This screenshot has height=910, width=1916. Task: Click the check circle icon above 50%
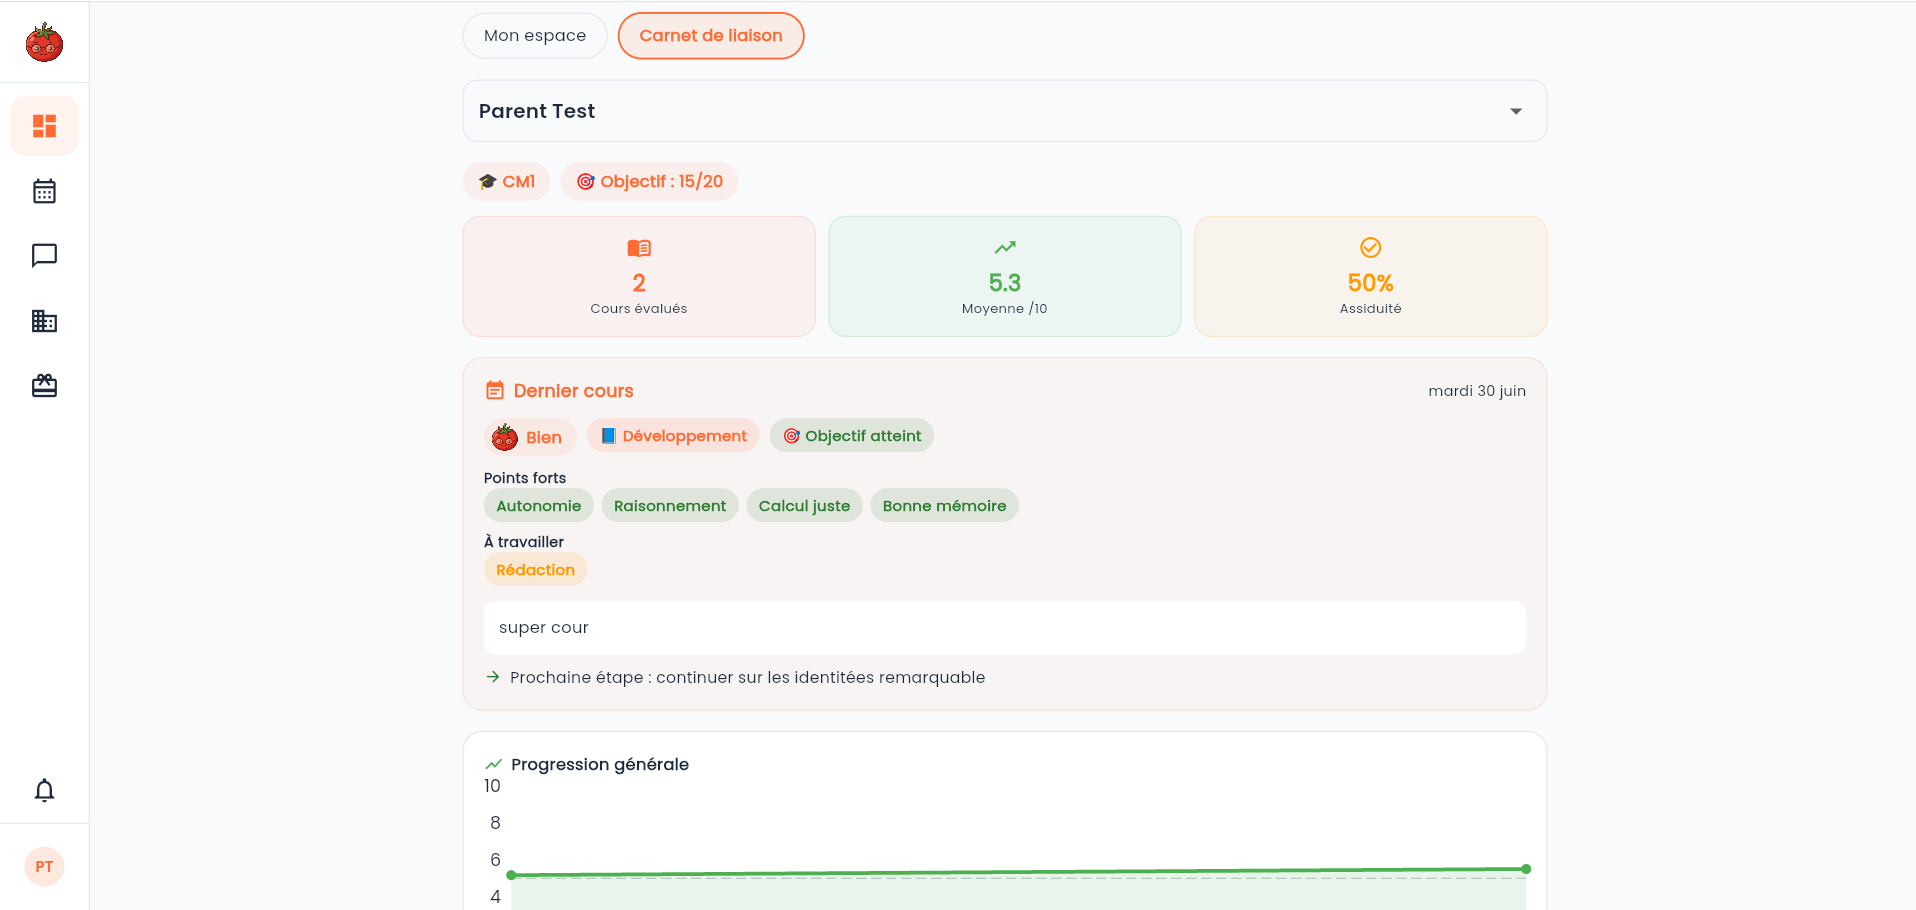click(x=1371, y=247)
